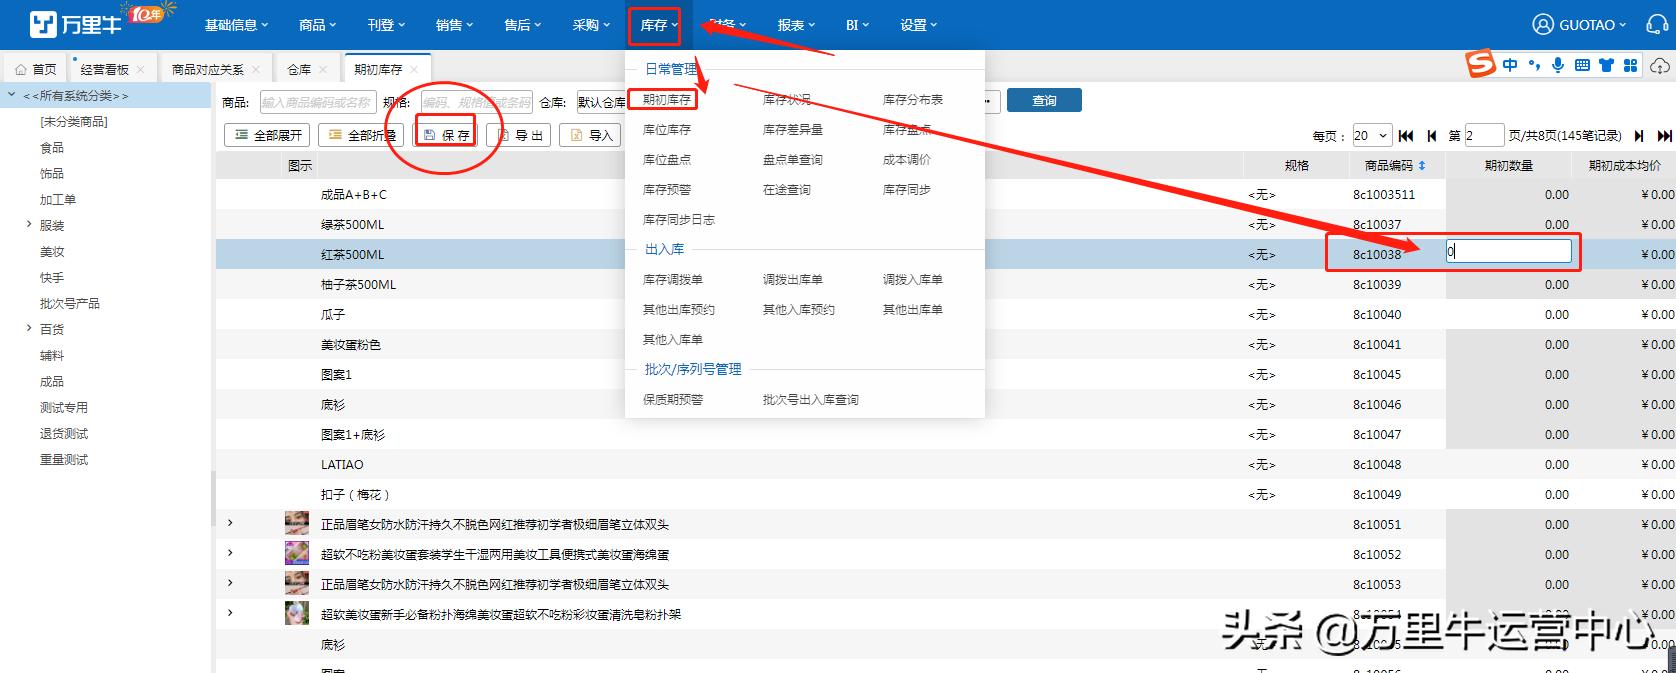The width and height of the screenshot is (1676, 673).
Task: Select the [未分类商品] category
Action: tap(74, 122)
